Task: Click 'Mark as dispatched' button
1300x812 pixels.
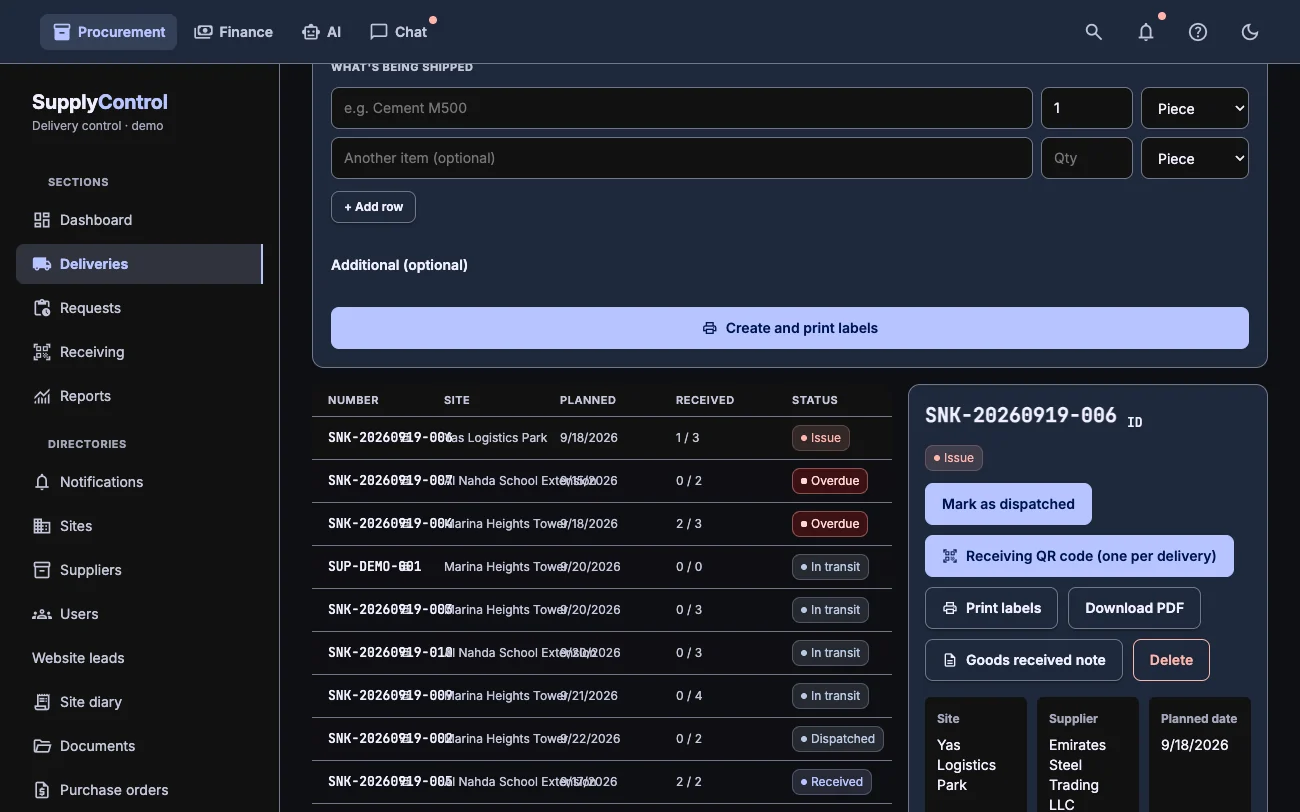Action: point(1008,504)
